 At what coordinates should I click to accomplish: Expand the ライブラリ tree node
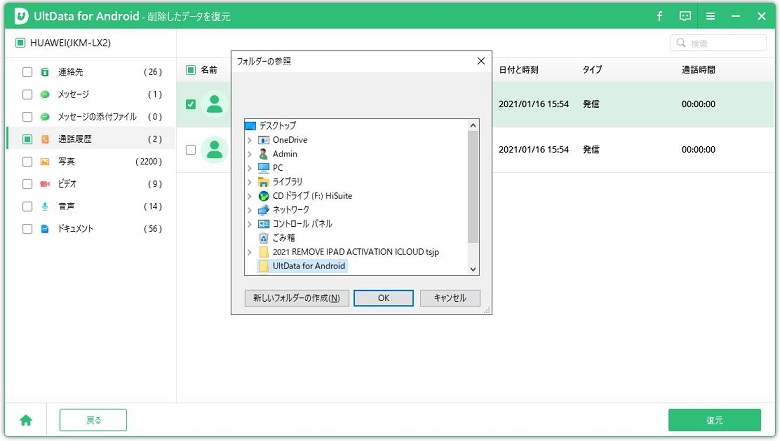click(x=250, y=182)
